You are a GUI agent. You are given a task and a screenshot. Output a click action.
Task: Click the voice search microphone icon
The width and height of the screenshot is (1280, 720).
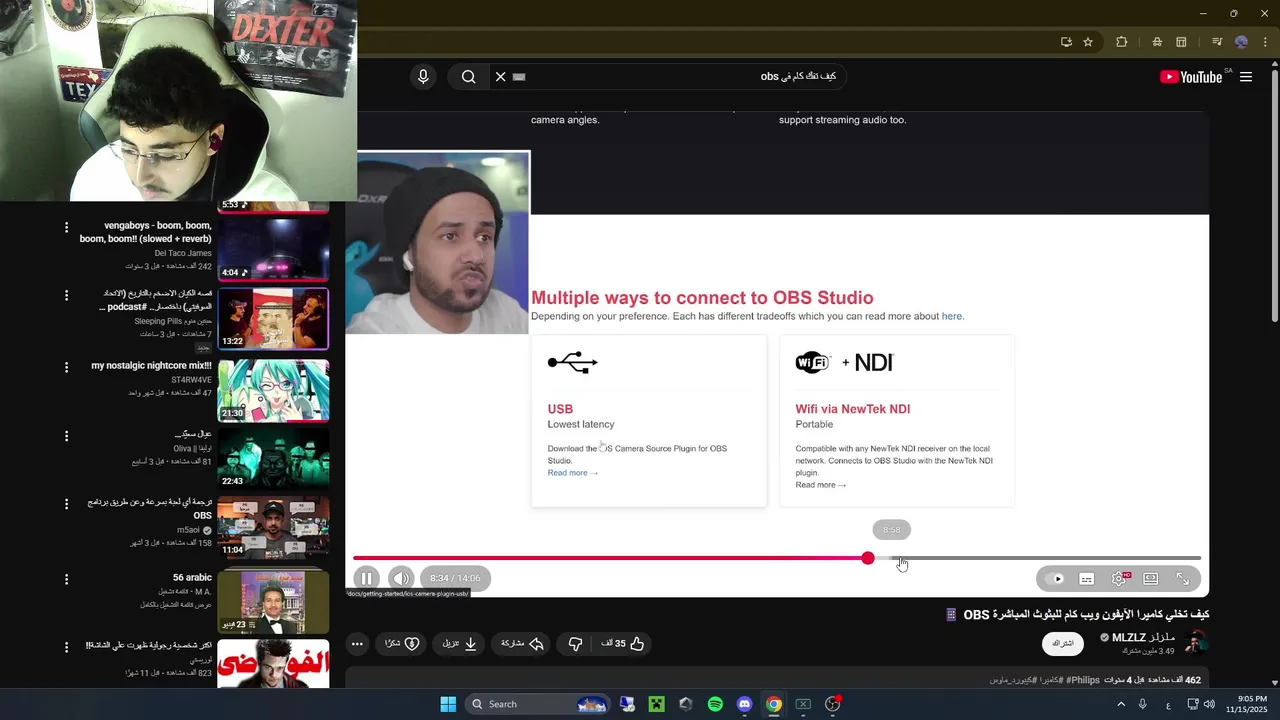(423, 77)
